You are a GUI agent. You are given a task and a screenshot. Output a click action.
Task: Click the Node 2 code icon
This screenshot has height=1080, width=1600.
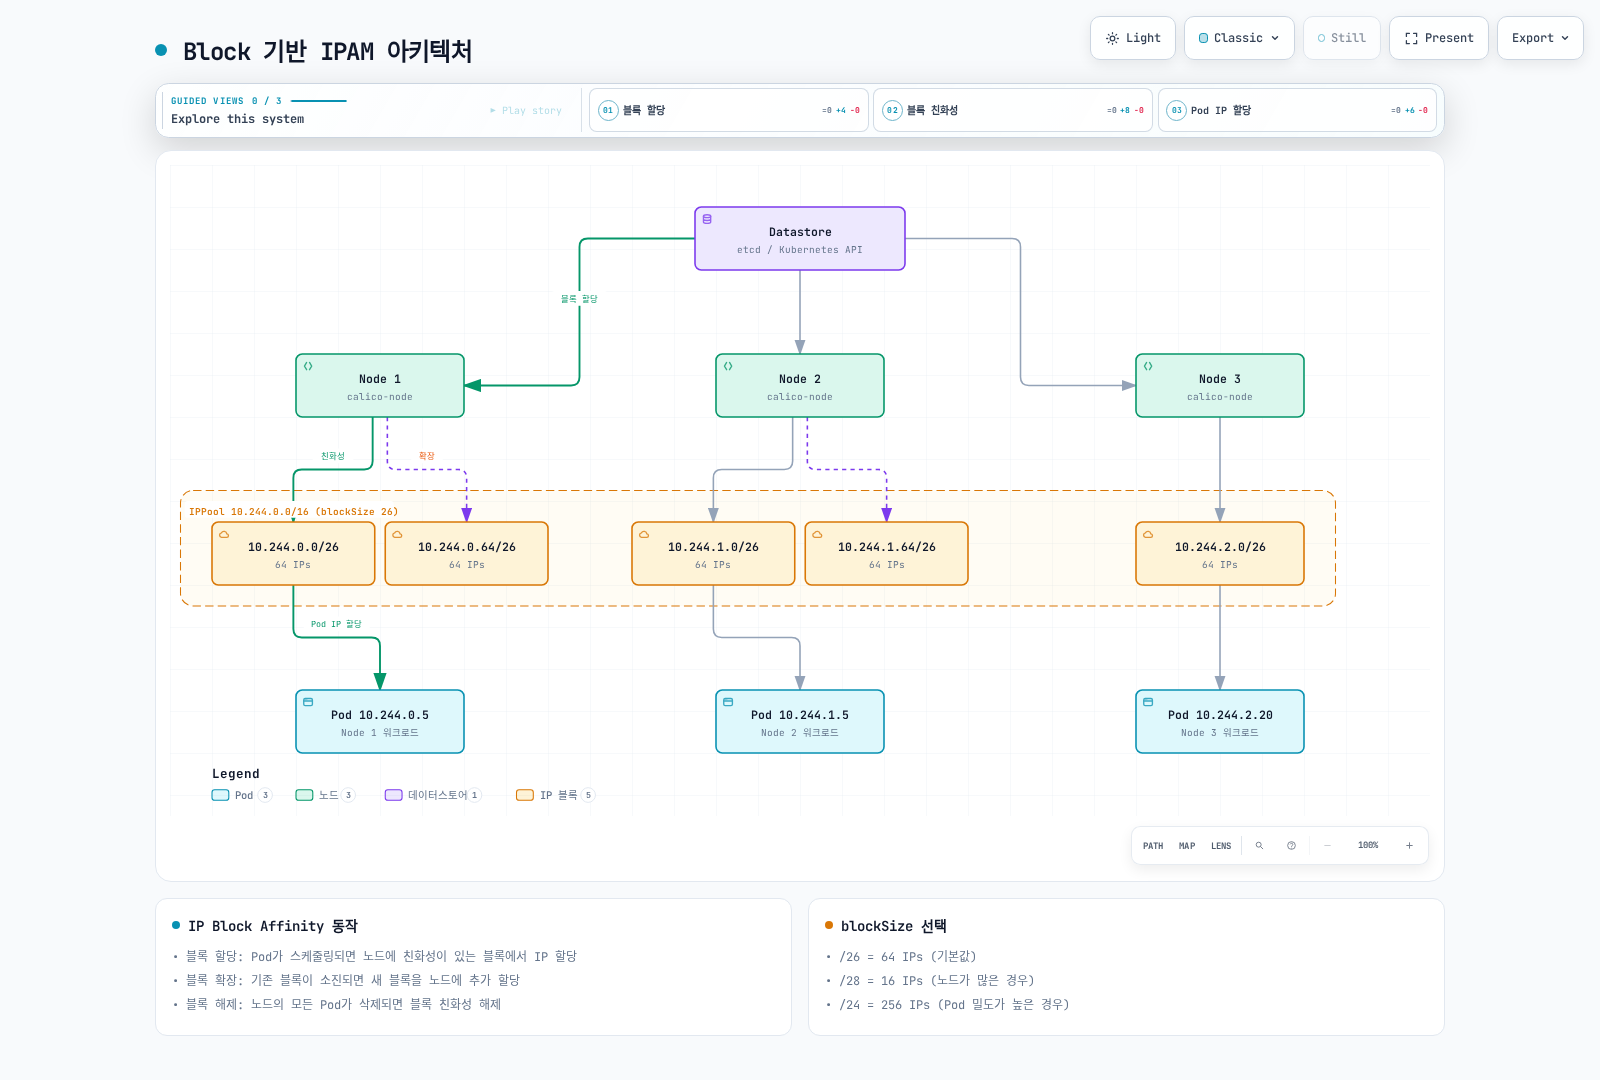pyautogui.click(x=728, y=366)
